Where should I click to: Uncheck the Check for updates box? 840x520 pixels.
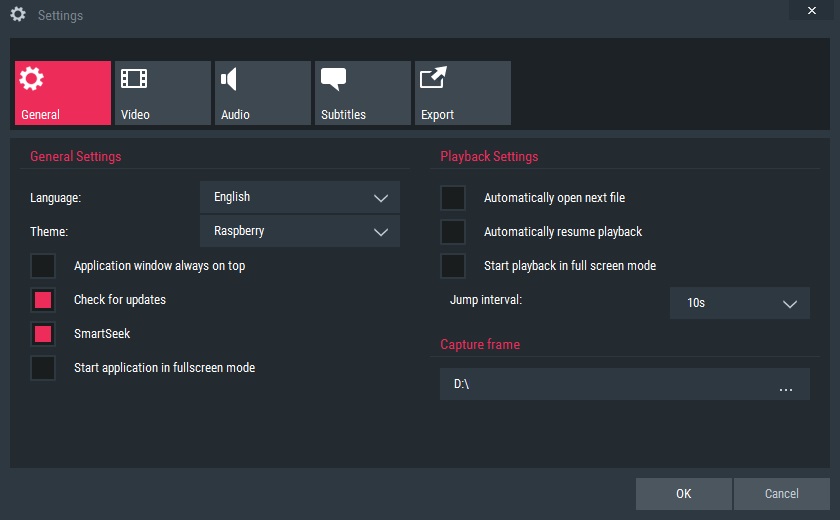[x=43, y=300]
